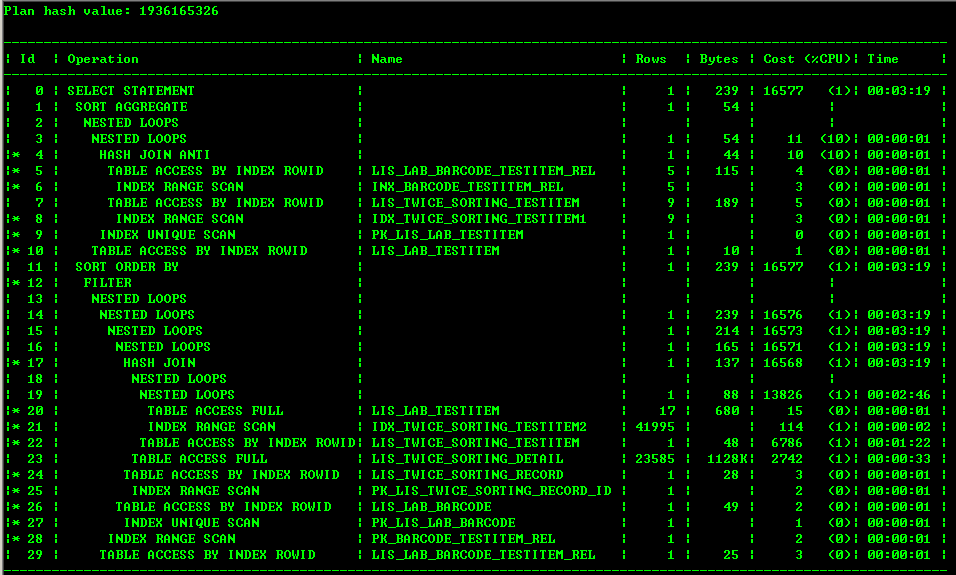Select INX_BARCODE_TESTITEM_REL index name

click(x=467, y=187)
